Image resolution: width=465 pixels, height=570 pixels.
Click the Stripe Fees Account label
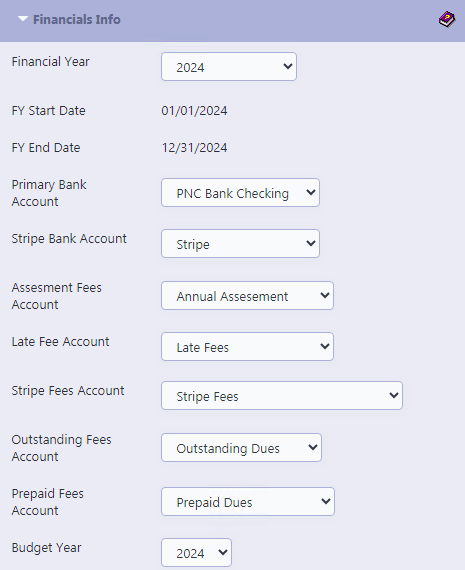pos(68,391)
